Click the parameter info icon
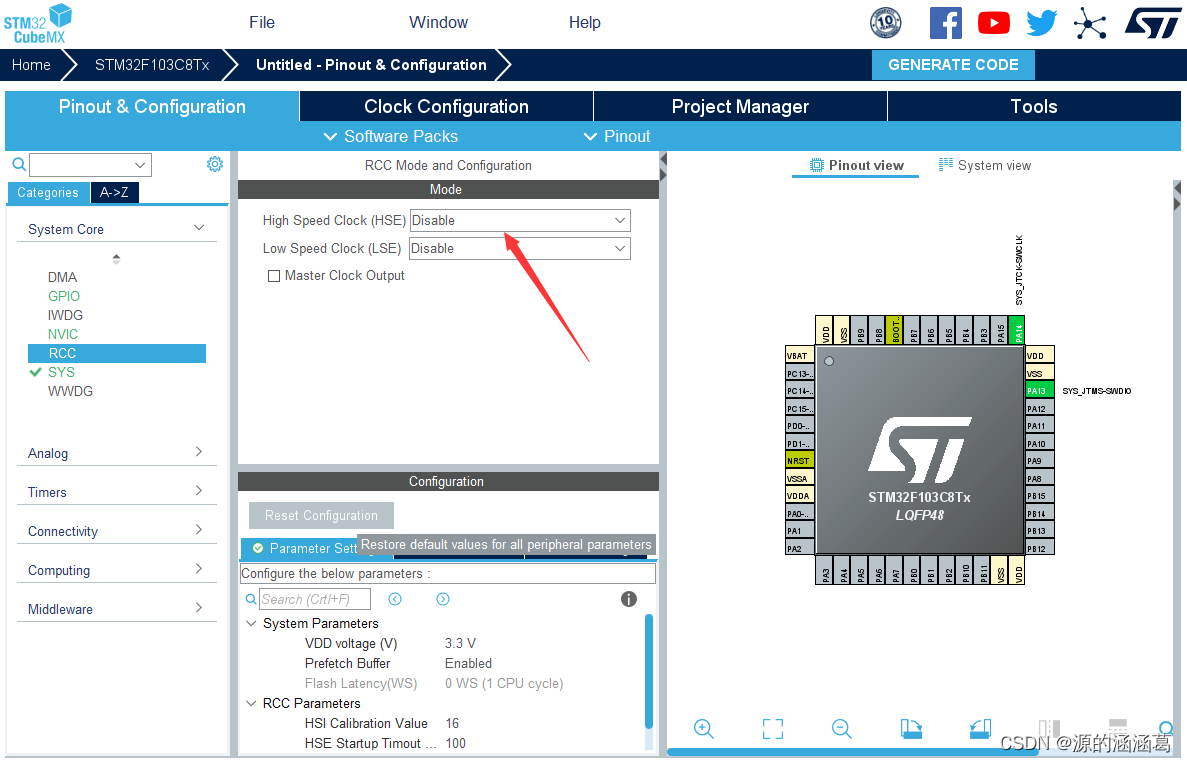Image resolution: width=1187 pixels, height=762 pixels. 629,599
